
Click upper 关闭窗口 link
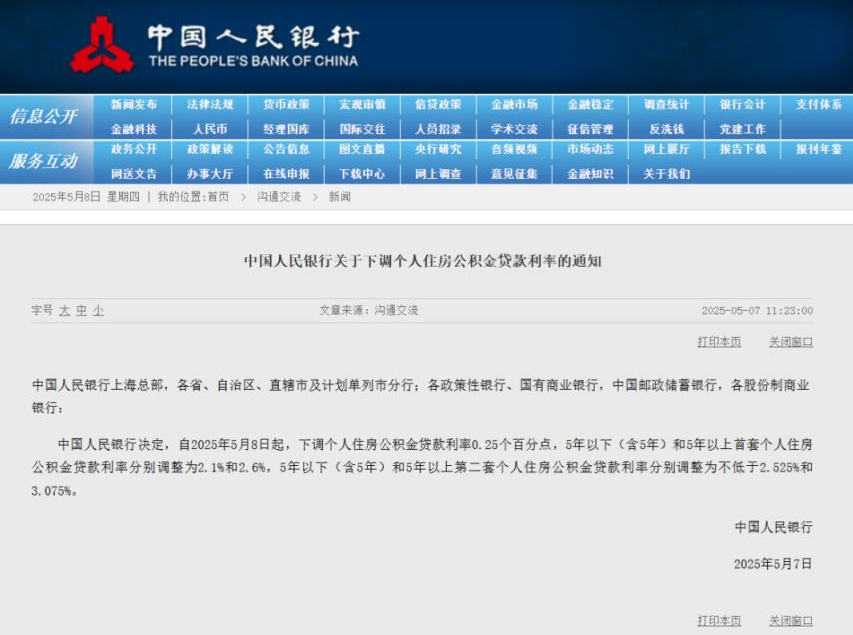(791, 342)
